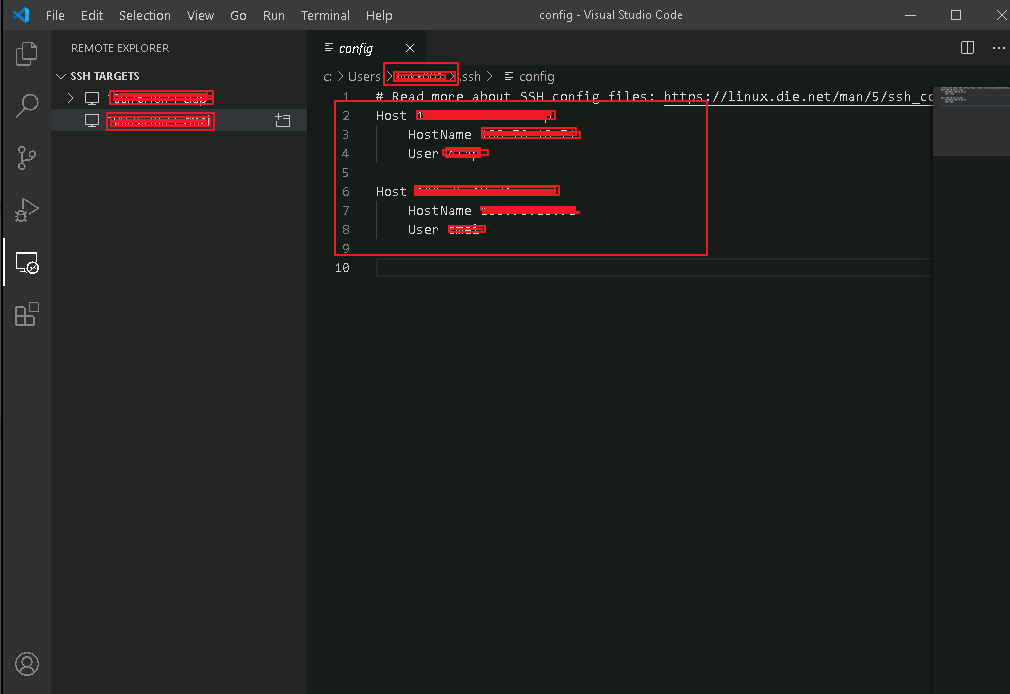Click line number 10 in the gutter
1010x694 pixels.
(342, 267)
